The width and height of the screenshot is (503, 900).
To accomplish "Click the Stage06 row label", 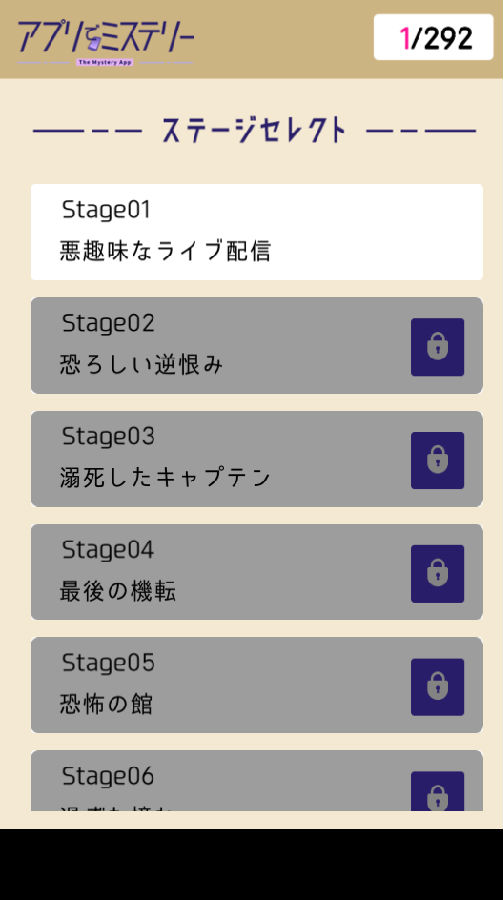I will coord(108,777).
